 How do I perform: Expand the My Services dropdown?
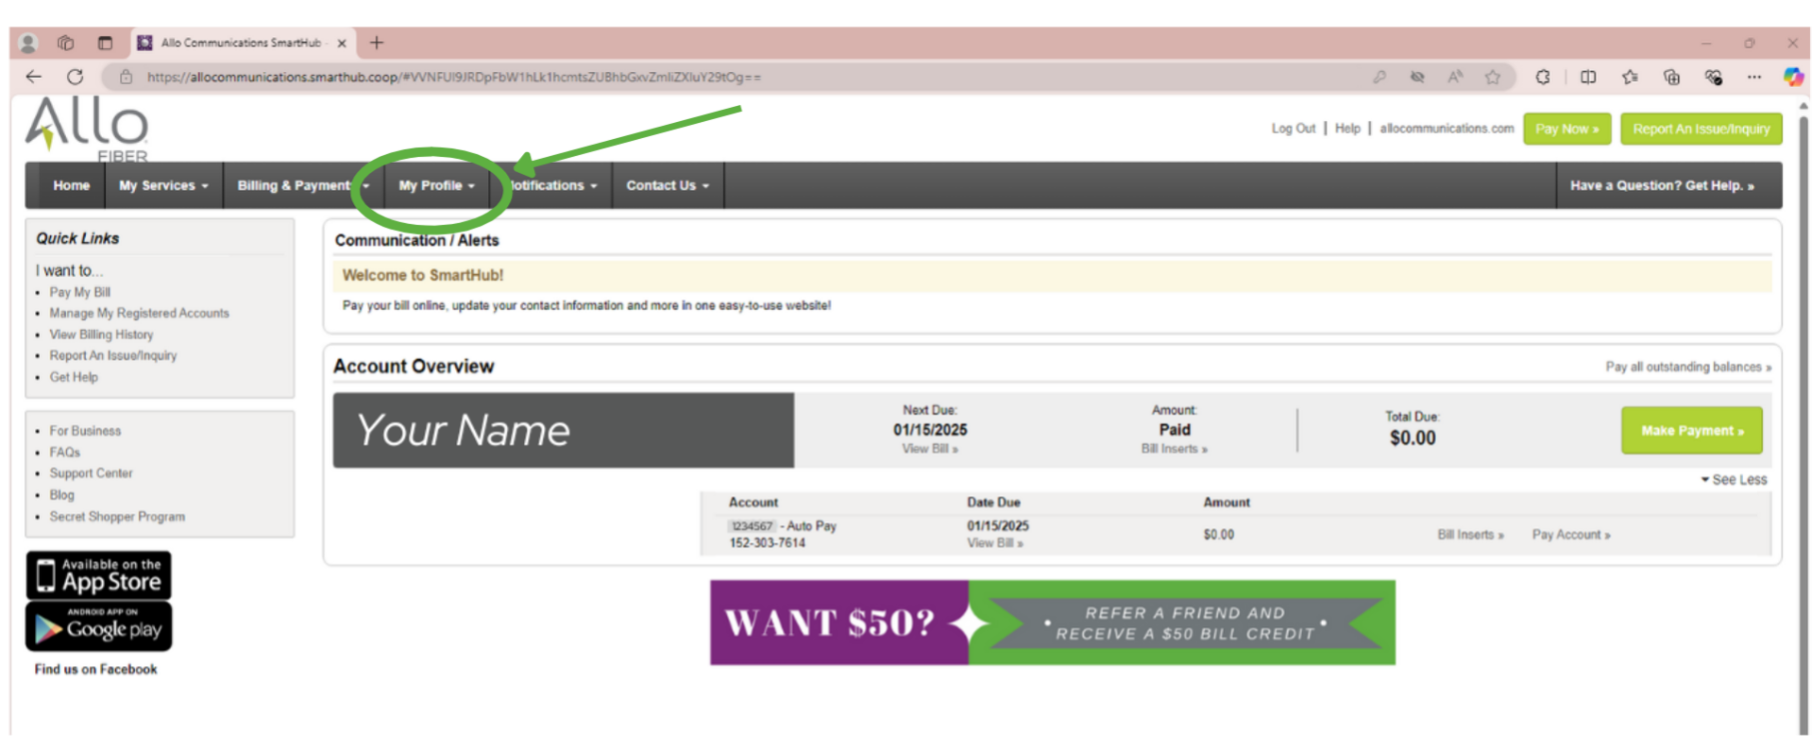point(164,186)
